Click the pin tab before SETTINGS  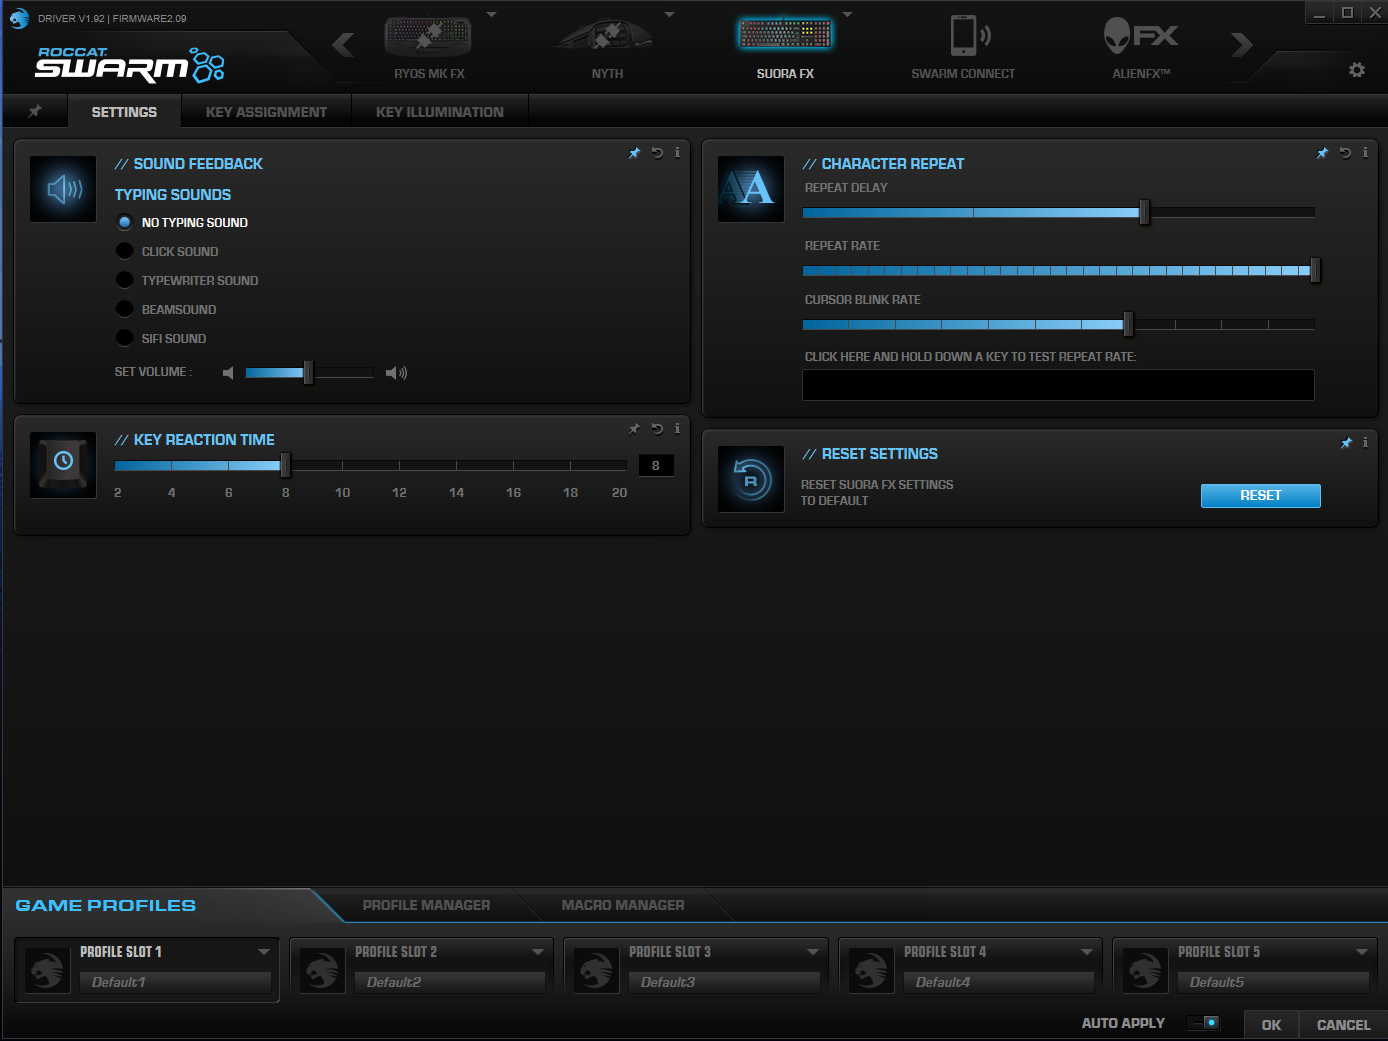(35, 111)
